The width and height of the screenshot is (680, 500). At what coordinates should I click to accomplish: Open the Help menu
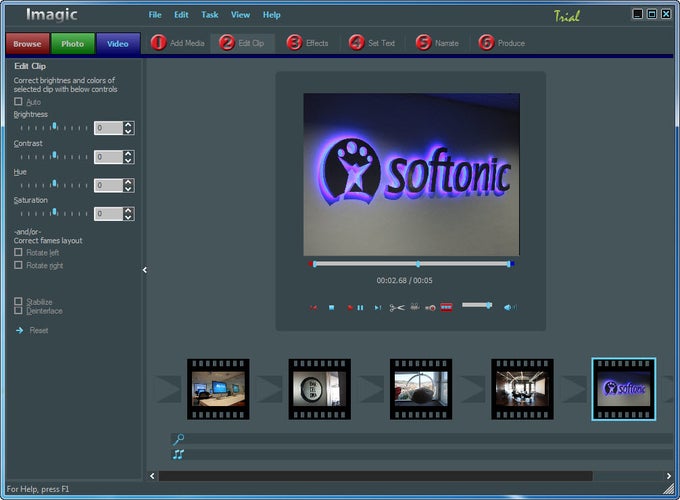tap(271, 15)
